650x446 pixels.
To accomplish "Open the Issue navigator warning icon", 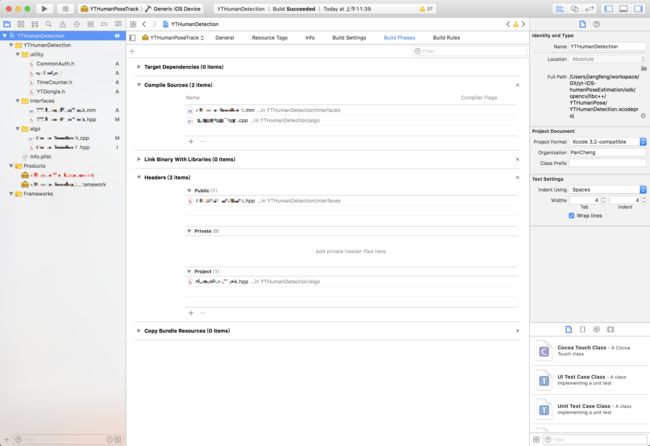I will [63, 24].
